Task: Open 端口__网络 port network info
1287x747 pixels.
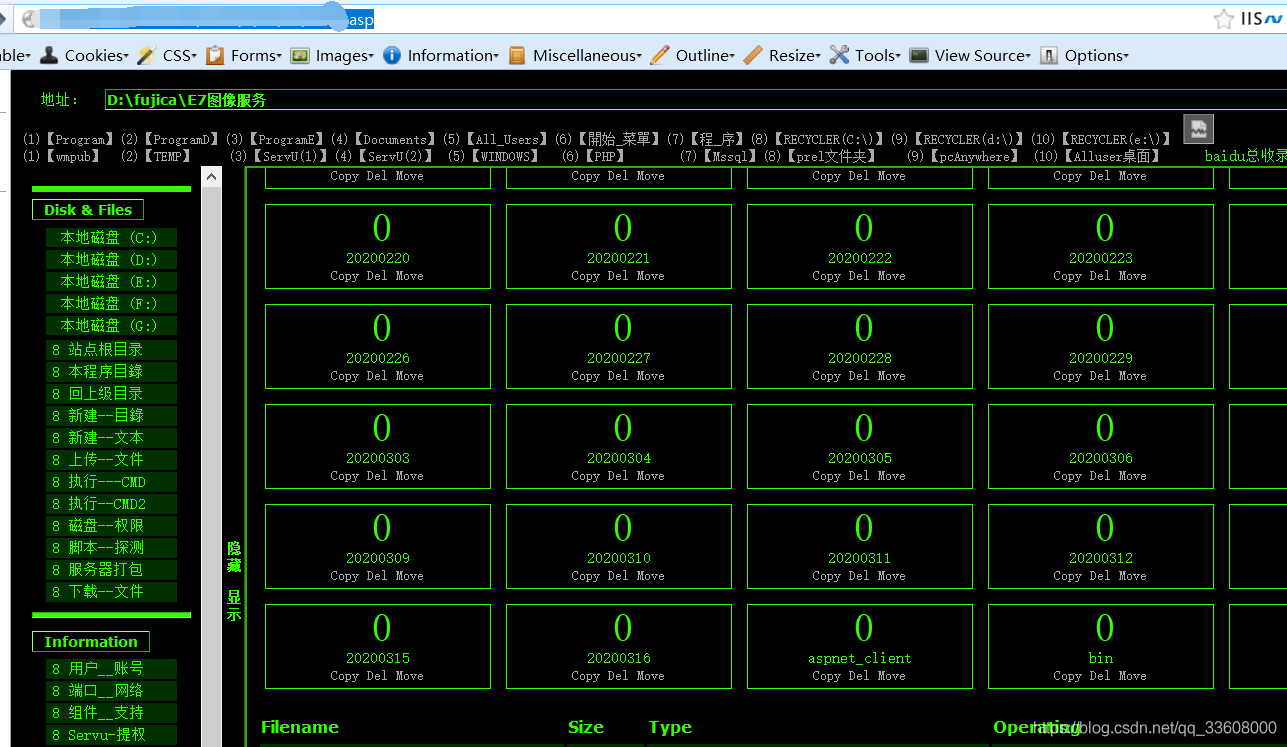Action: pyautogui.click(x=111, y=691)
